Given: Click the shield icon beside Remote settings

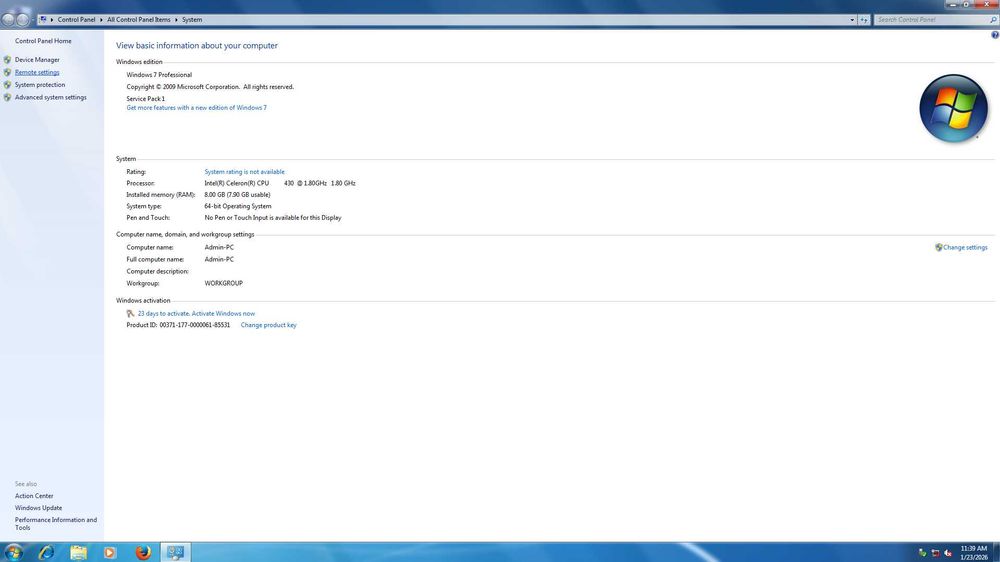Looking at the screenshot, I should [7, 72].
